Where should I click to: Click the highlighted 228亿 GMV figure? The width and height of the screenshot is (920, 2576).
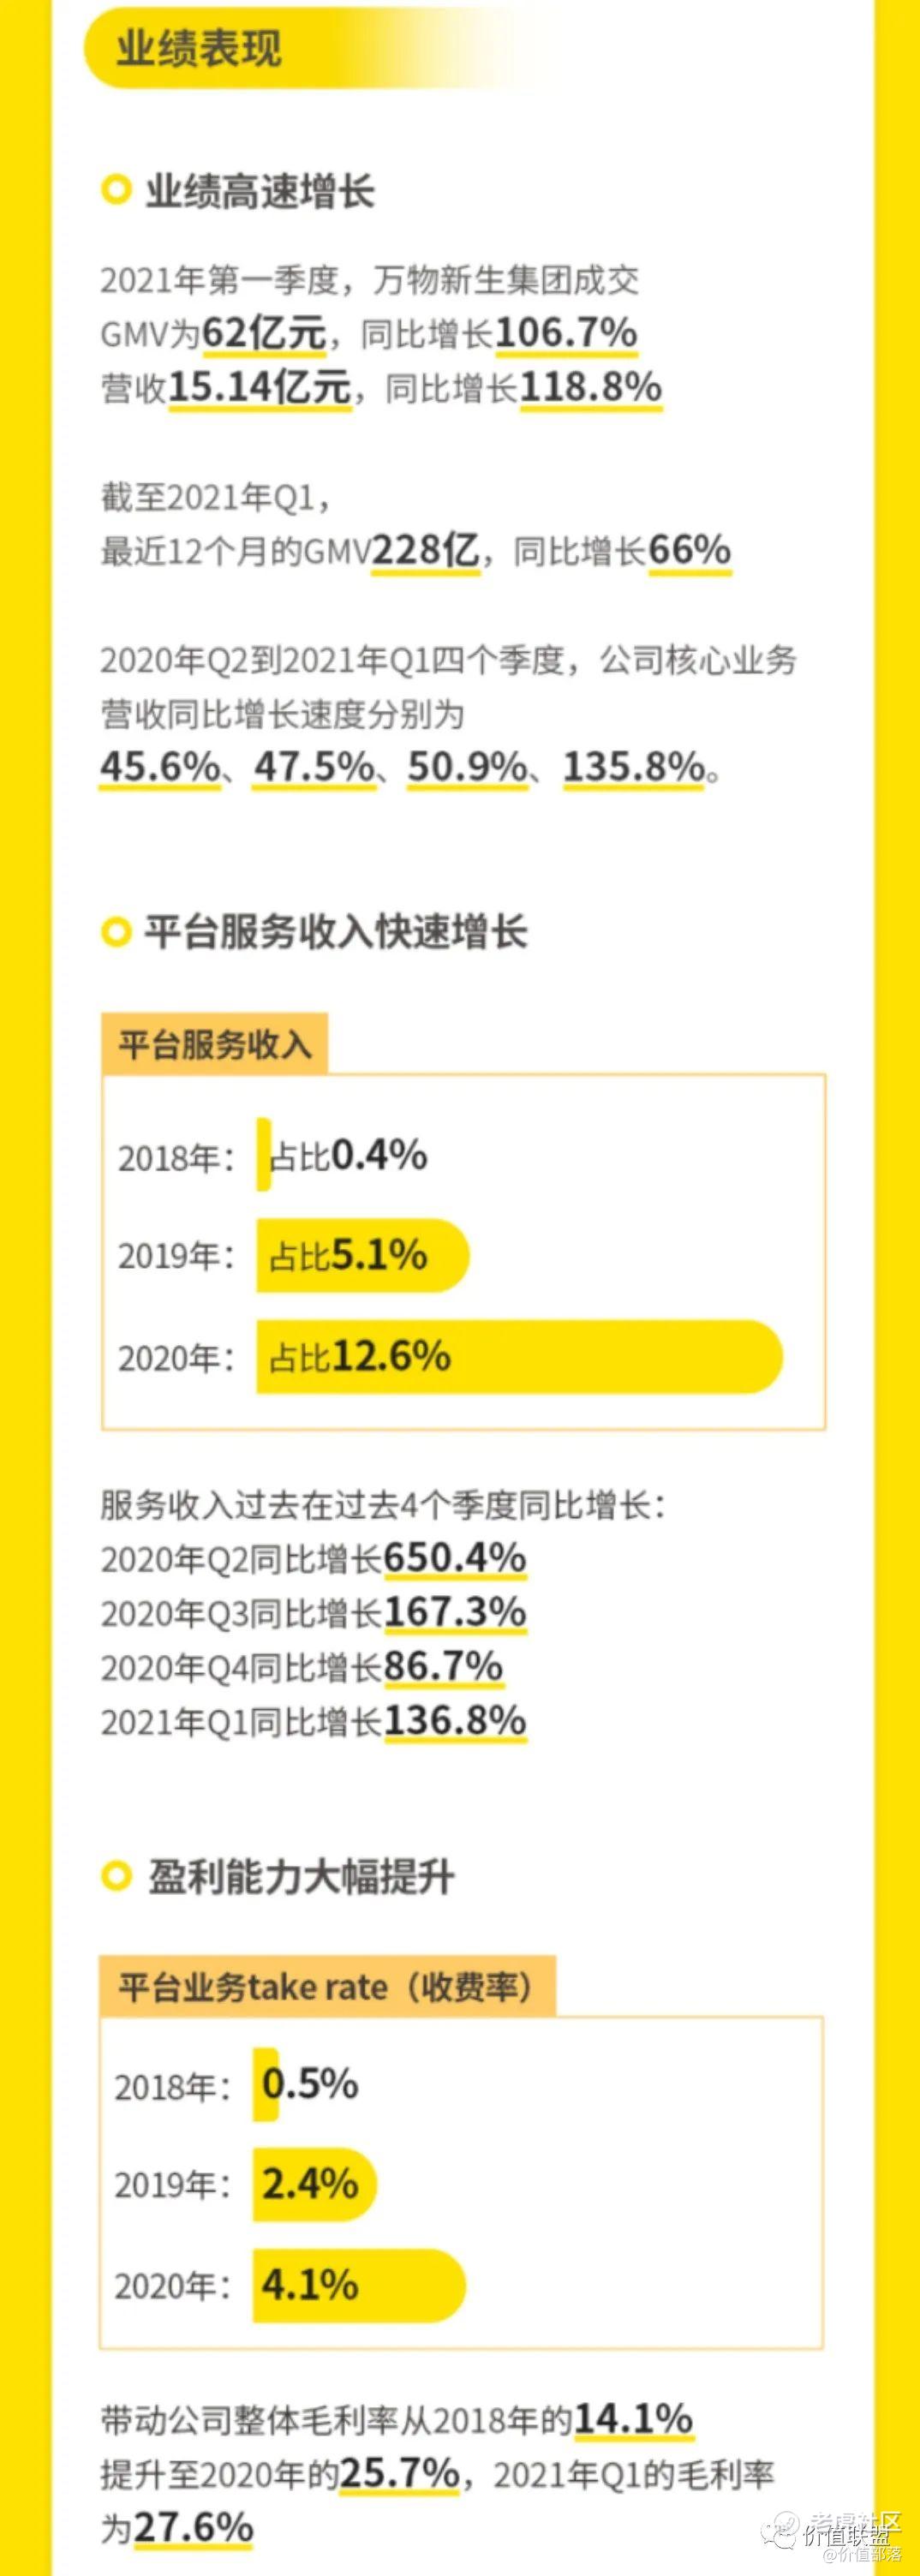pos(425,550)
